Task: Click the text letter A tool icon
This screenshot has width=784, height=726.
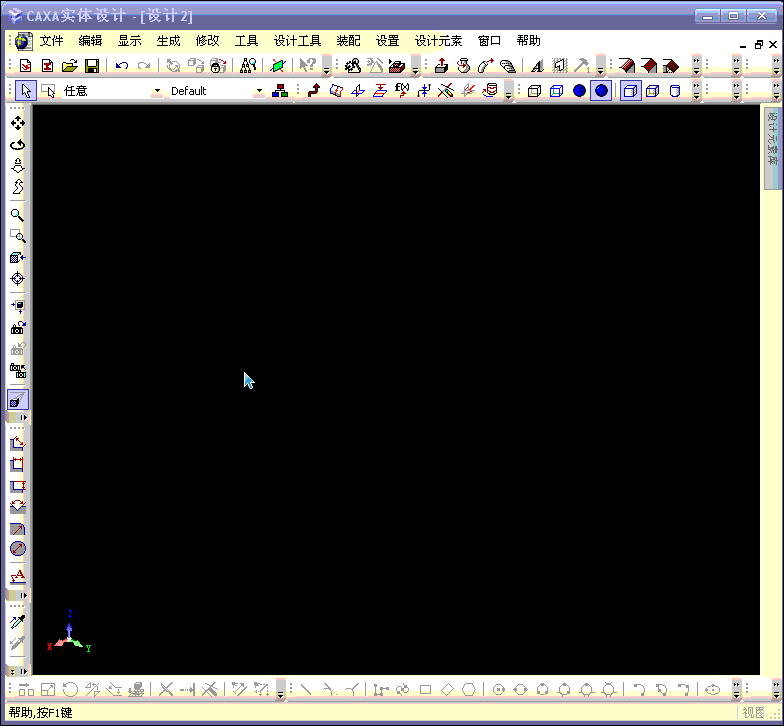Action: [537, 66]
